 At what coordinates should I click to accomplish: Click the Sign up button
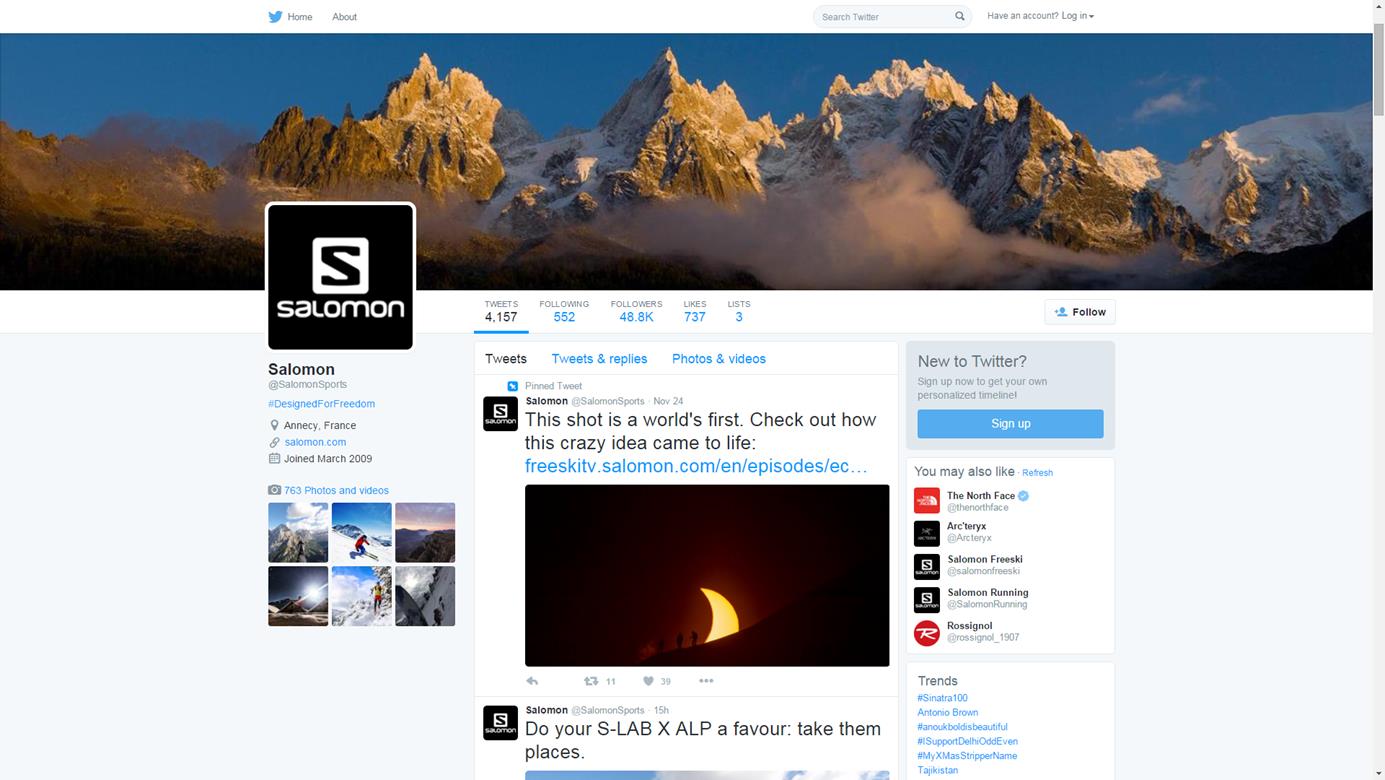point(1010,424)
